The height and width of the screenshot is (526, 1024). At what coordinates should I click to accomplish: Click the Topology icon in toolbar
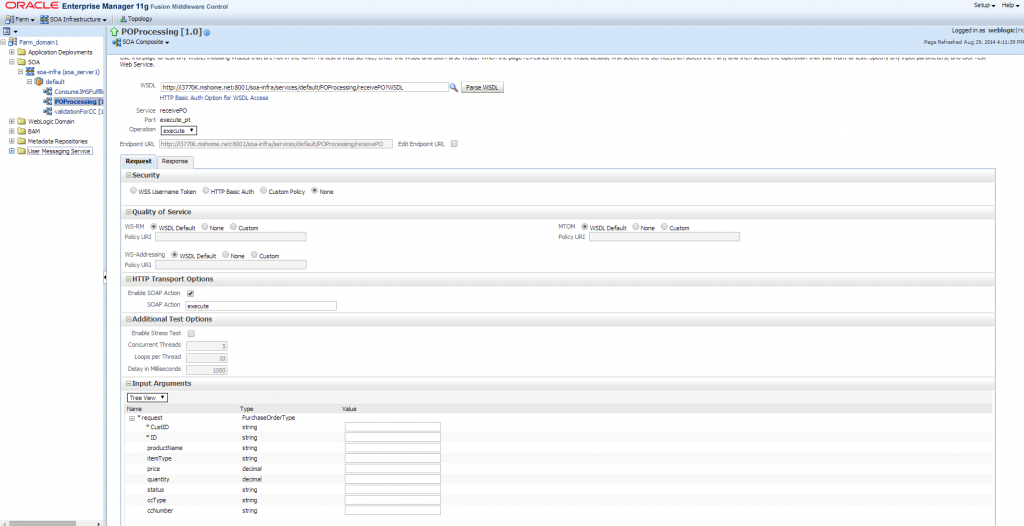[123, 19]
